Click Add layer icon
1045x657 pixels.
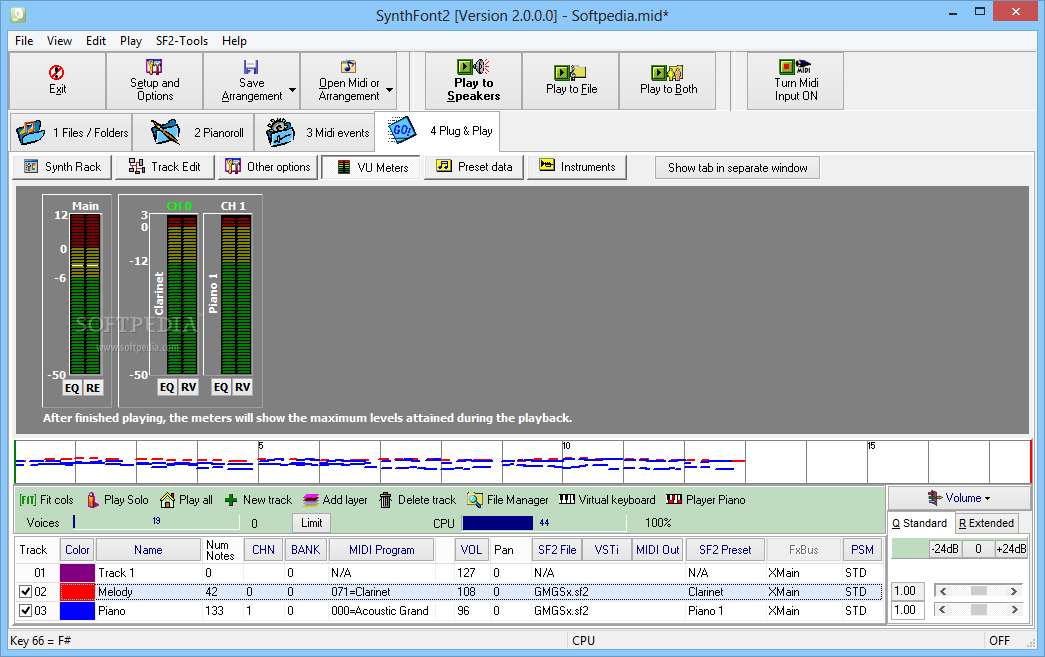click(x=311, y=500)
